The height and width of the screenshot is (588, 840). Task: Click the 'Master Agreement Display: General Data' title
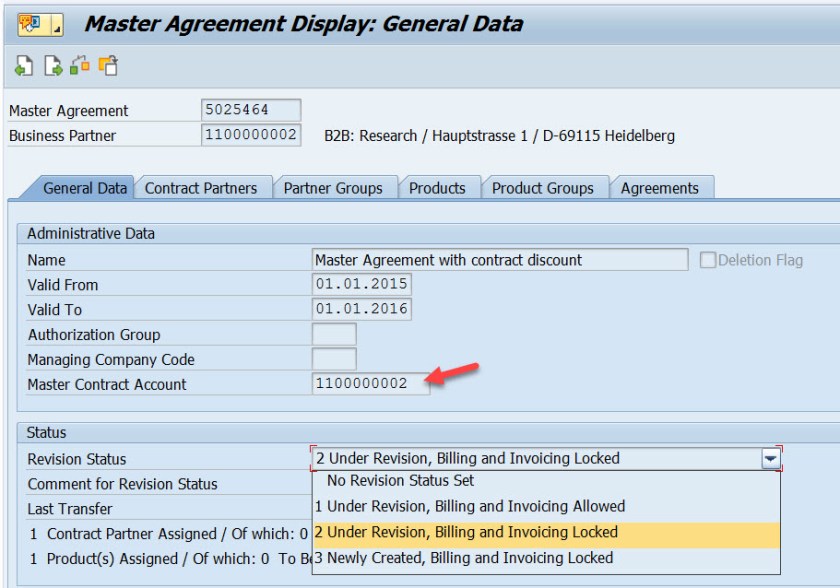tap(304, 24)
